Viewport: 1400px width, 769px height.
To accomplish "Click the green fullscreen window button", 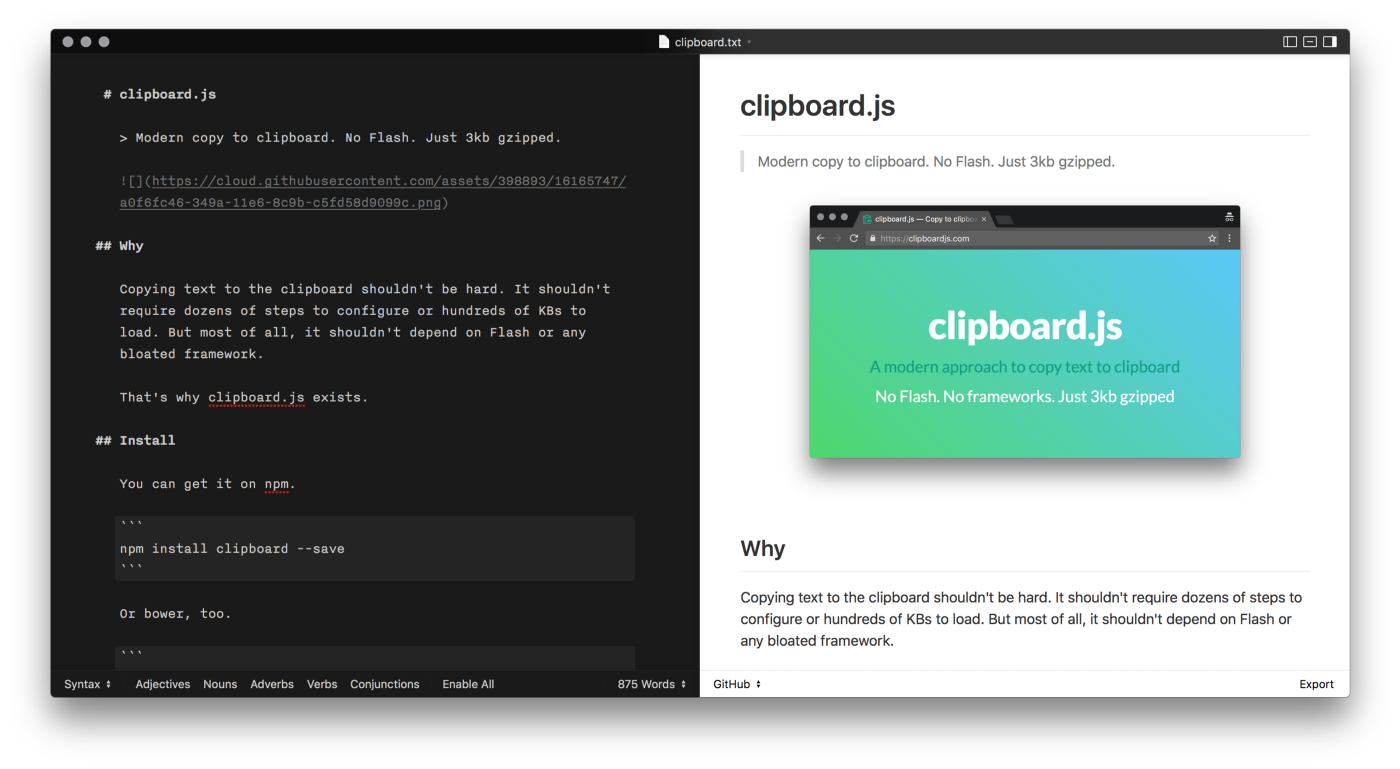I will (x=104, y=42).
